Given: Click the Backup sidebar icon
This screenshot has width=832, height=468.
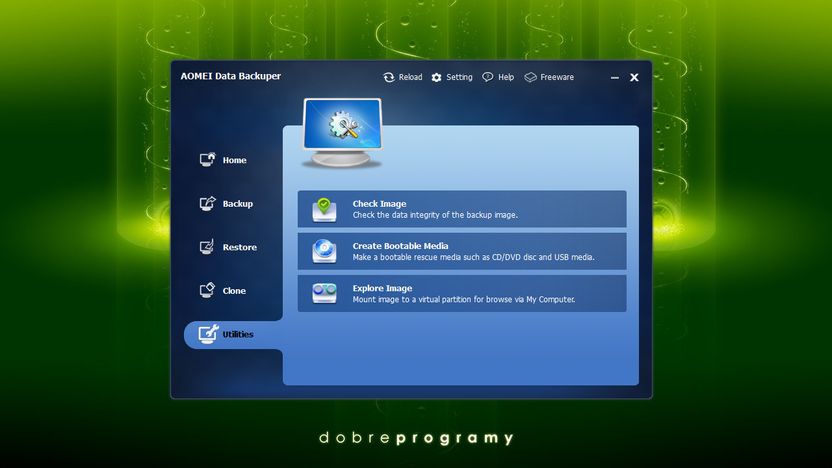Looking at the screenshot, I should [207, 203].
